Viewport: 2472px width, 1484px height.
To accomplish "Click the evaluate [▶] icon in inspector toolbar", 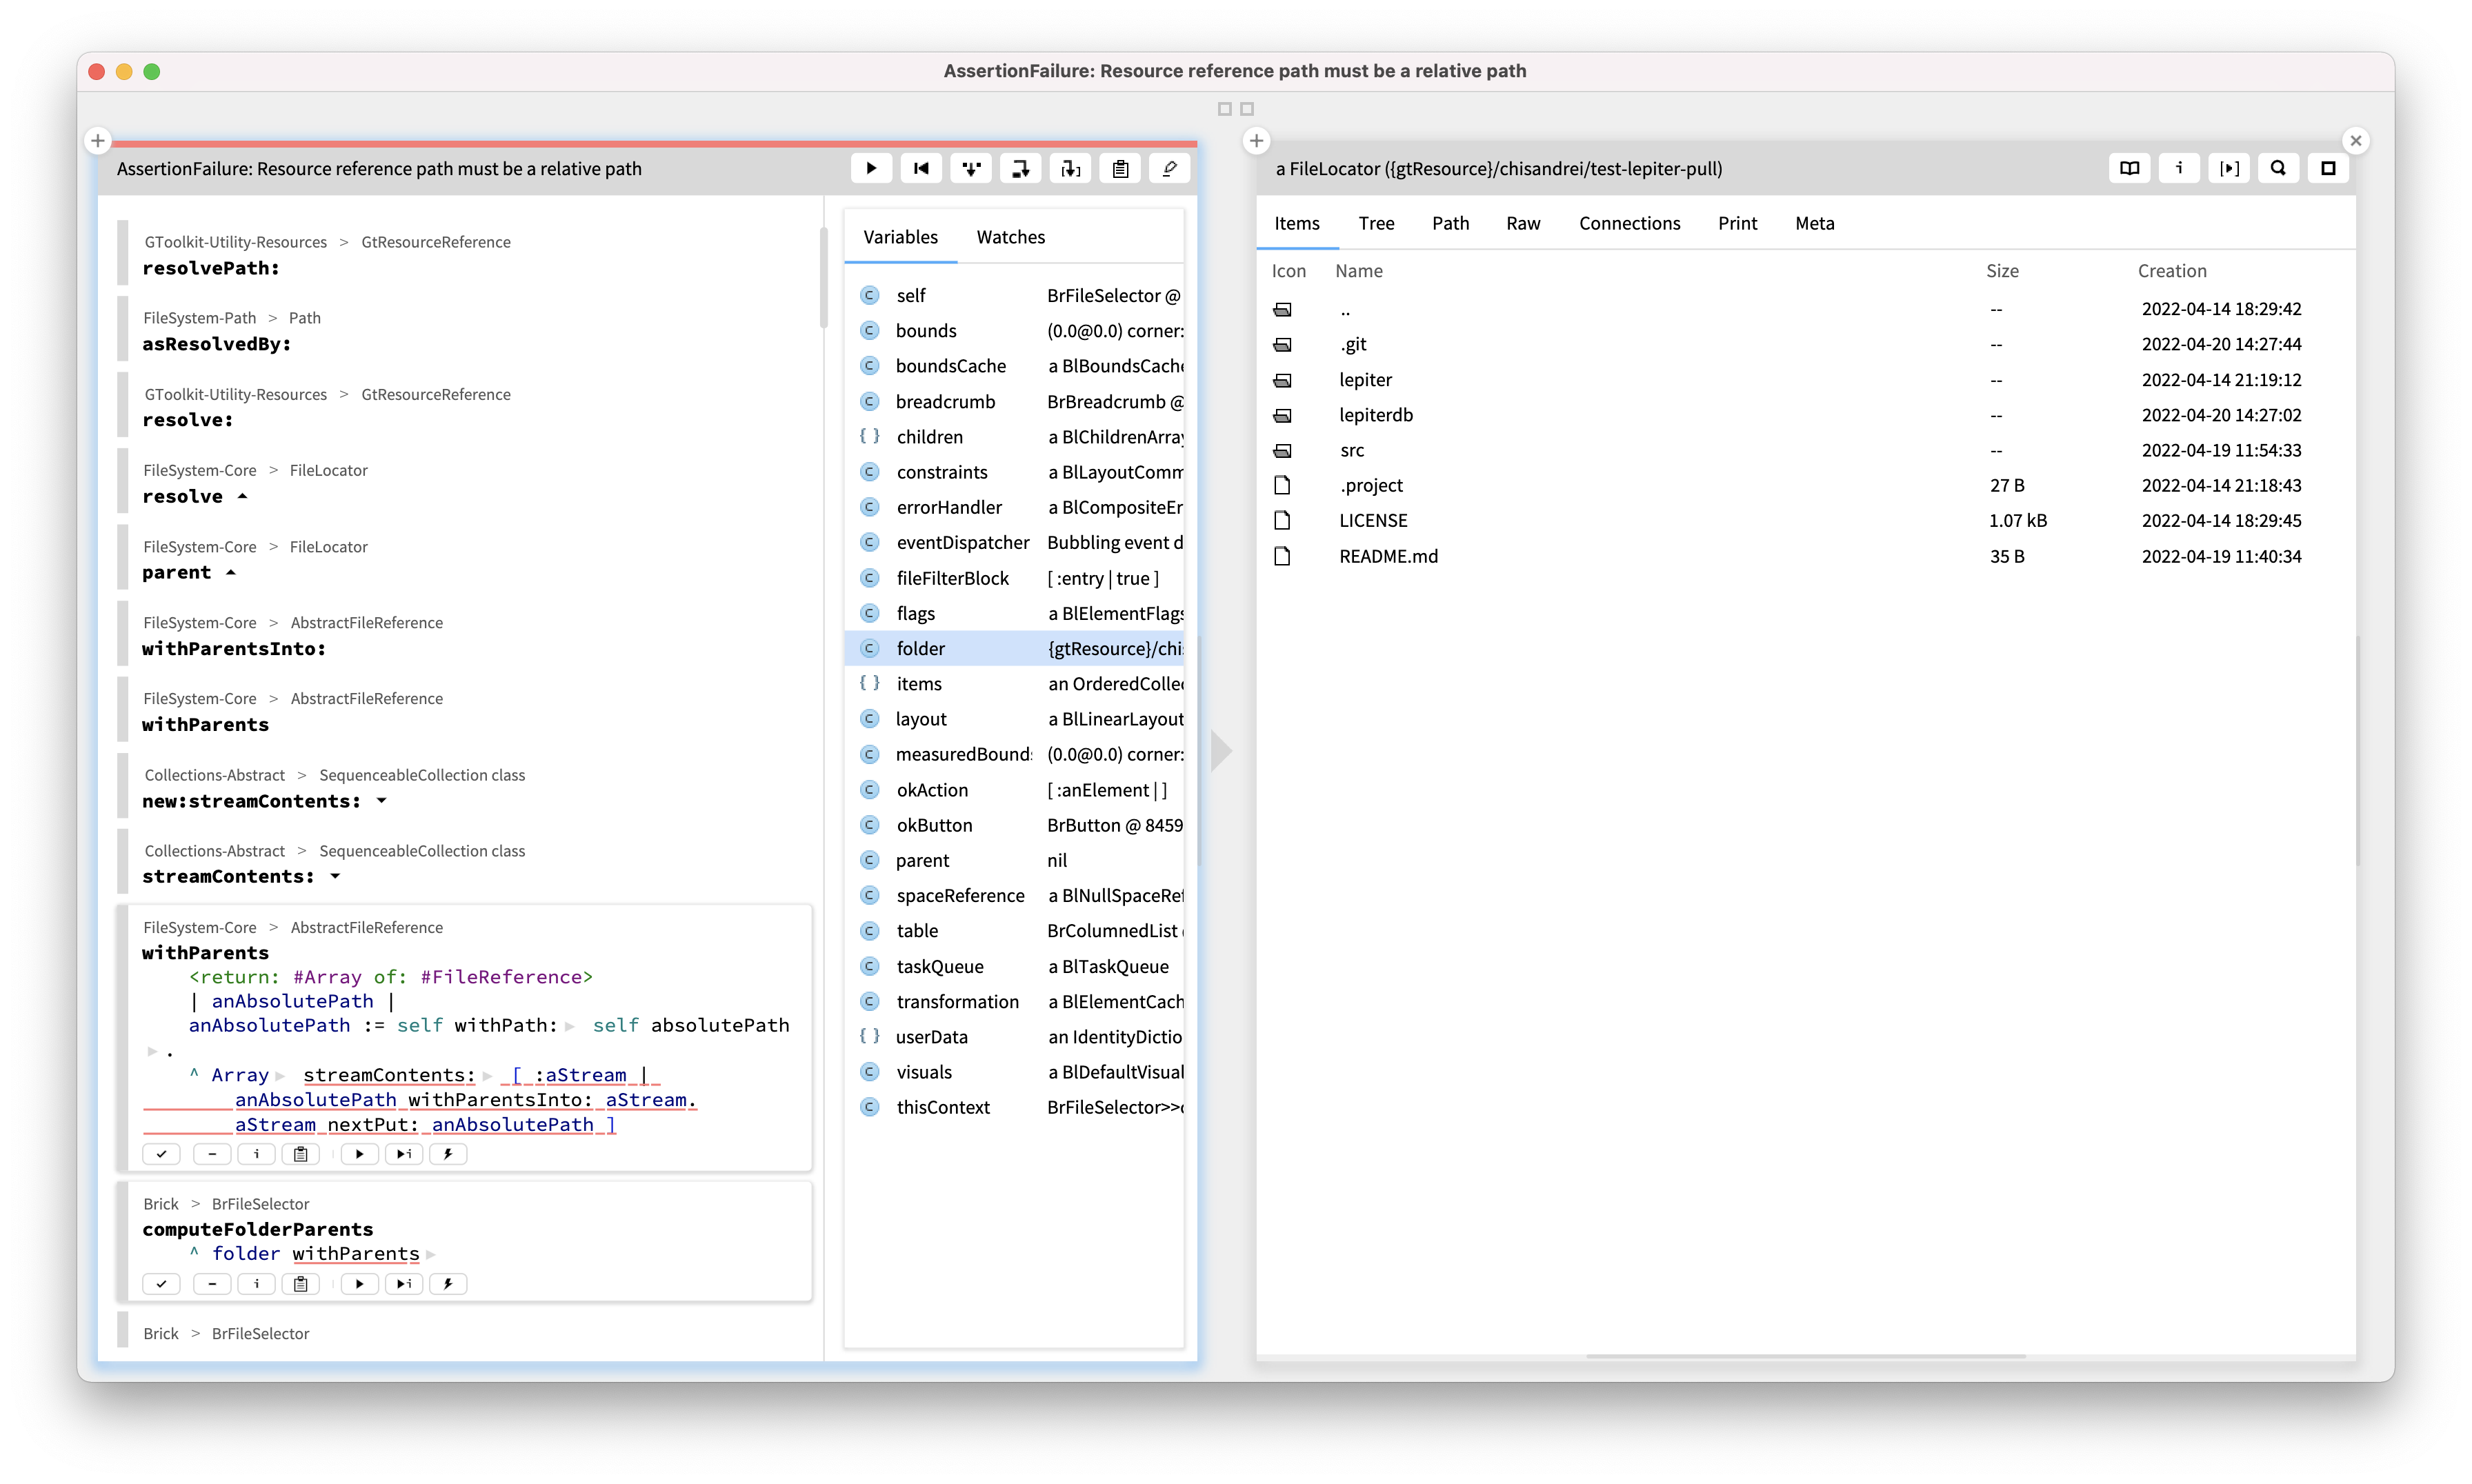I will coord(2229,168).
